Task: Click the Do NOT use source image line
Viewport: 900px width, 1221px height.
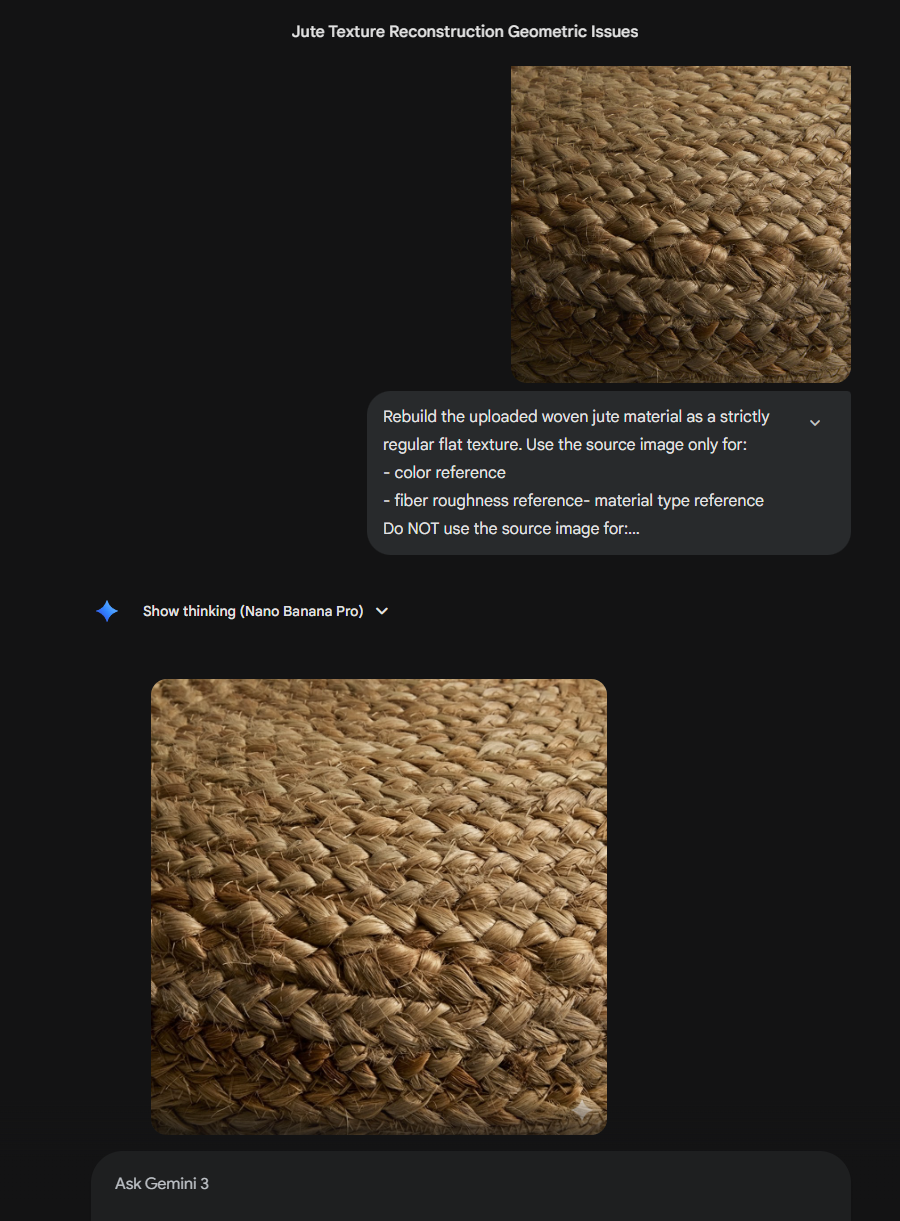Action: pyautogui.click(x=511, y=529)
